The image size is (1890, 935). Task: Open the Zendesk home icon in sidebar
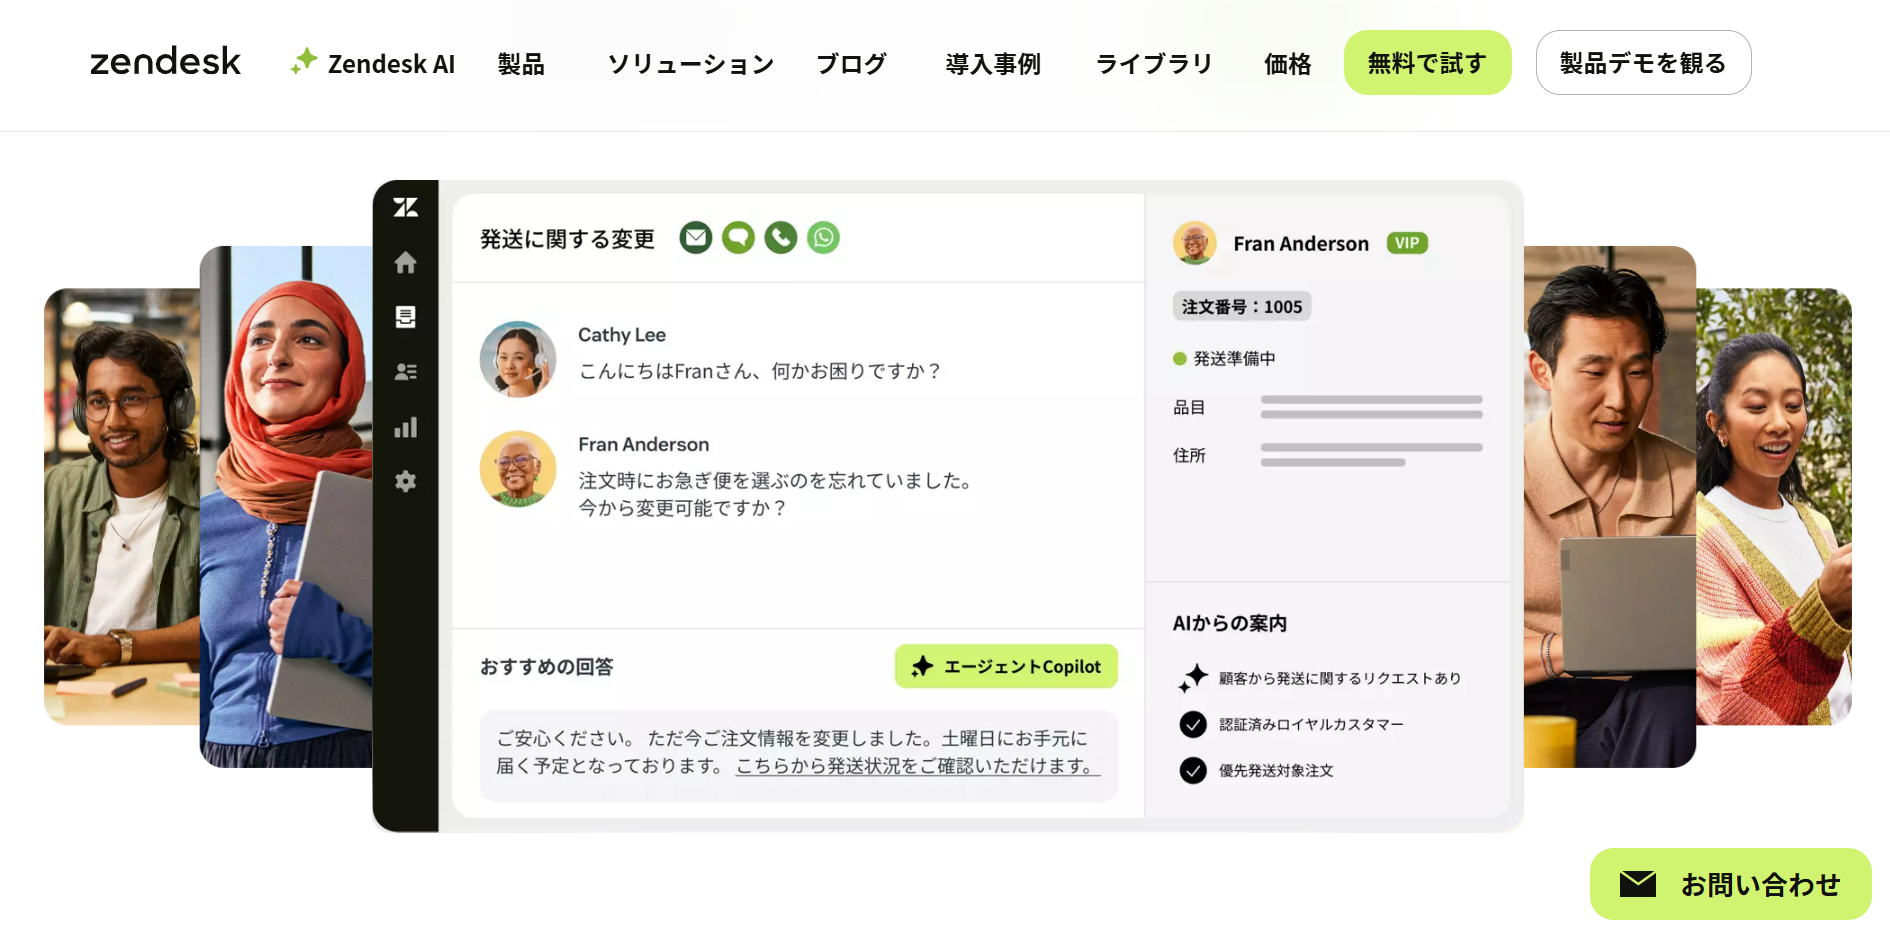[406, 263]
